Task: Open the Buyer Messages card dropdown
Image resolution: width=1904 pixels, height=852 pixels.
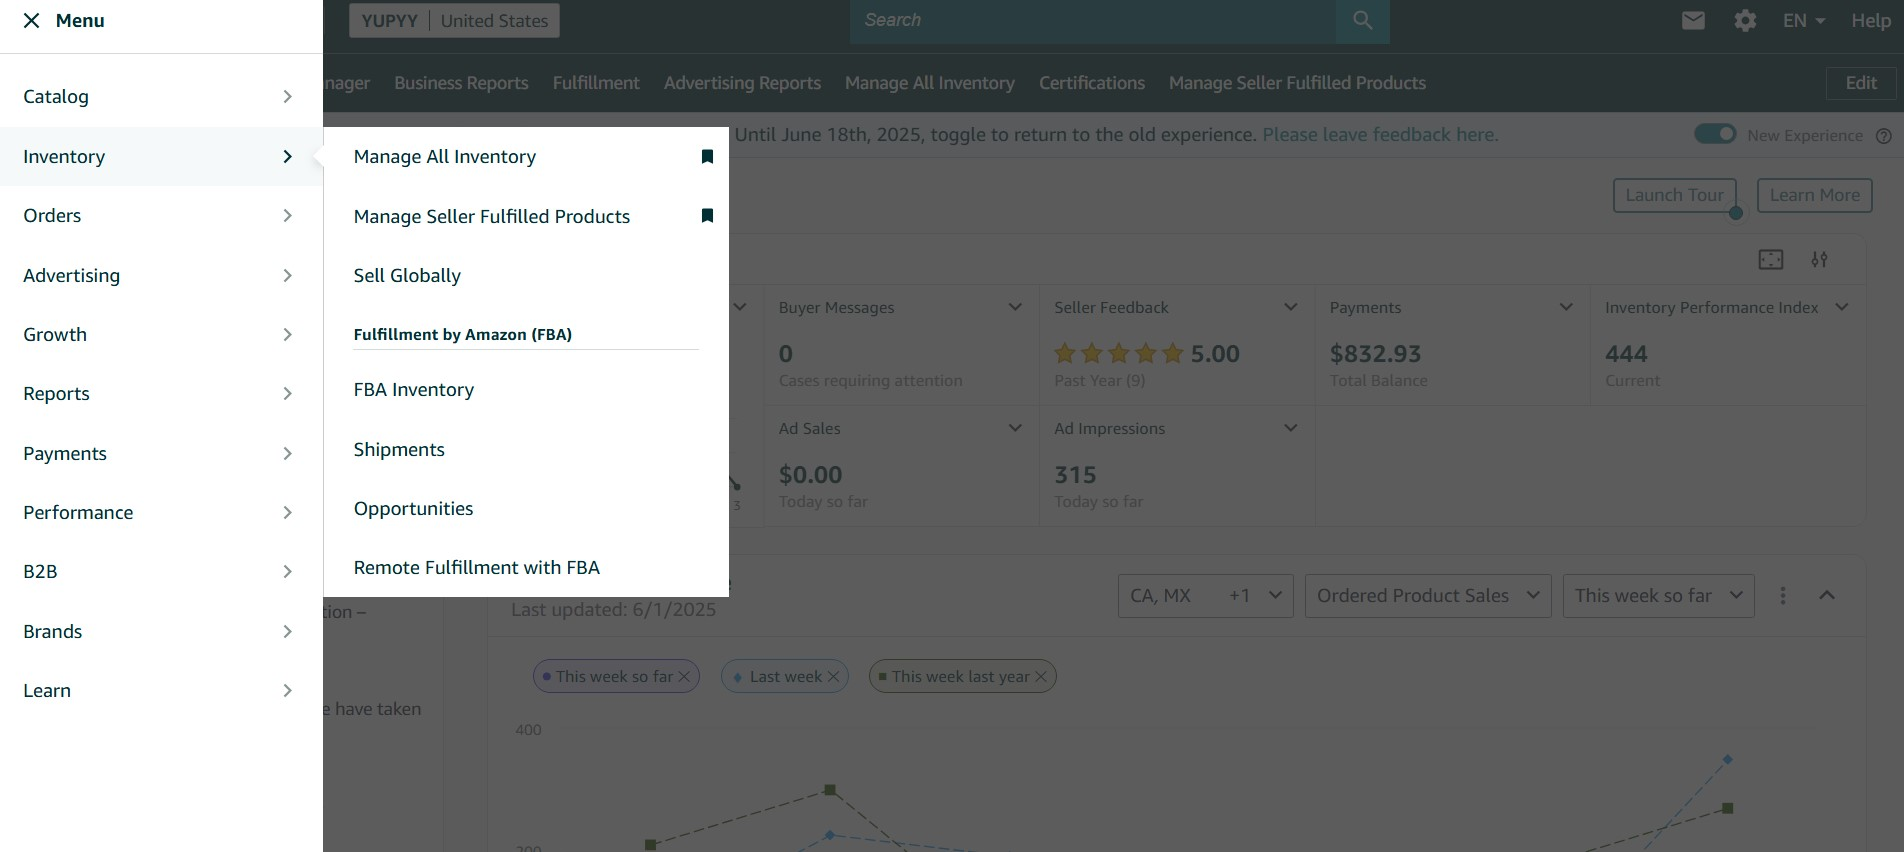Action: pyautogui.click(x=1014, y=307)
